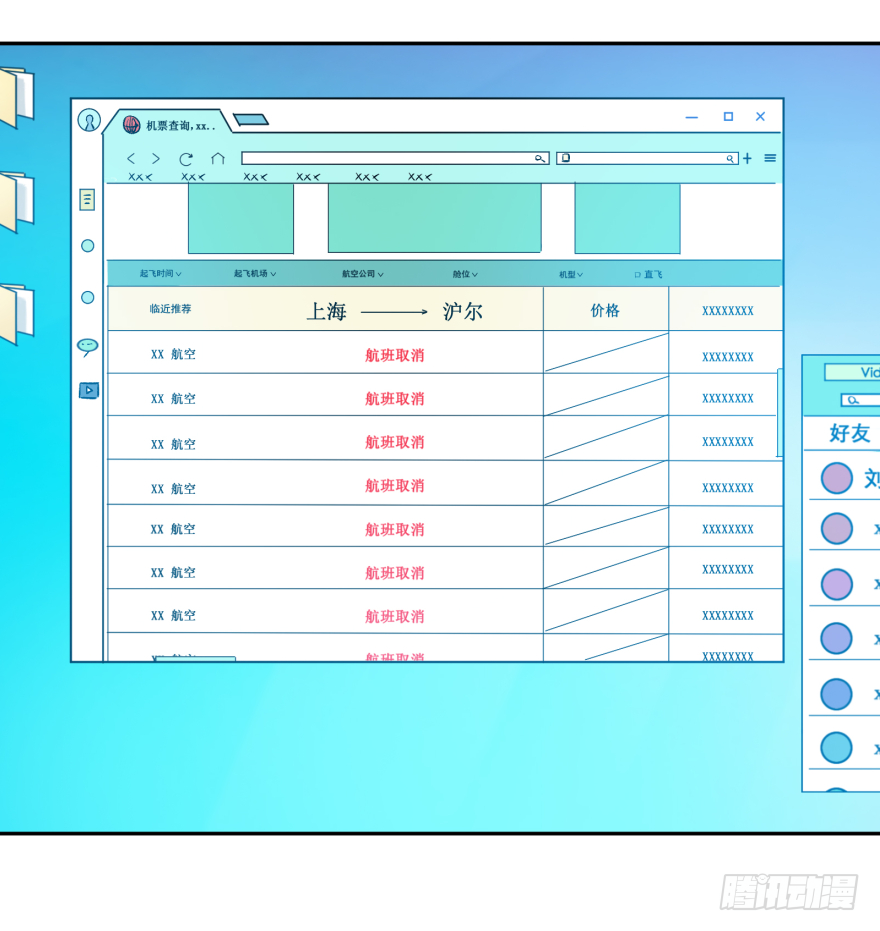Screen dimensions: 880x931
Task: Open the browser home icon
Action: 218,159
